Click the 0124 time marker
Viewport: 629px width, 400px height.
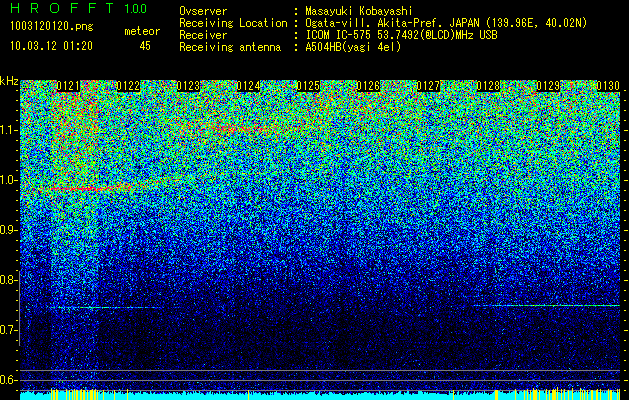[248, 86]
